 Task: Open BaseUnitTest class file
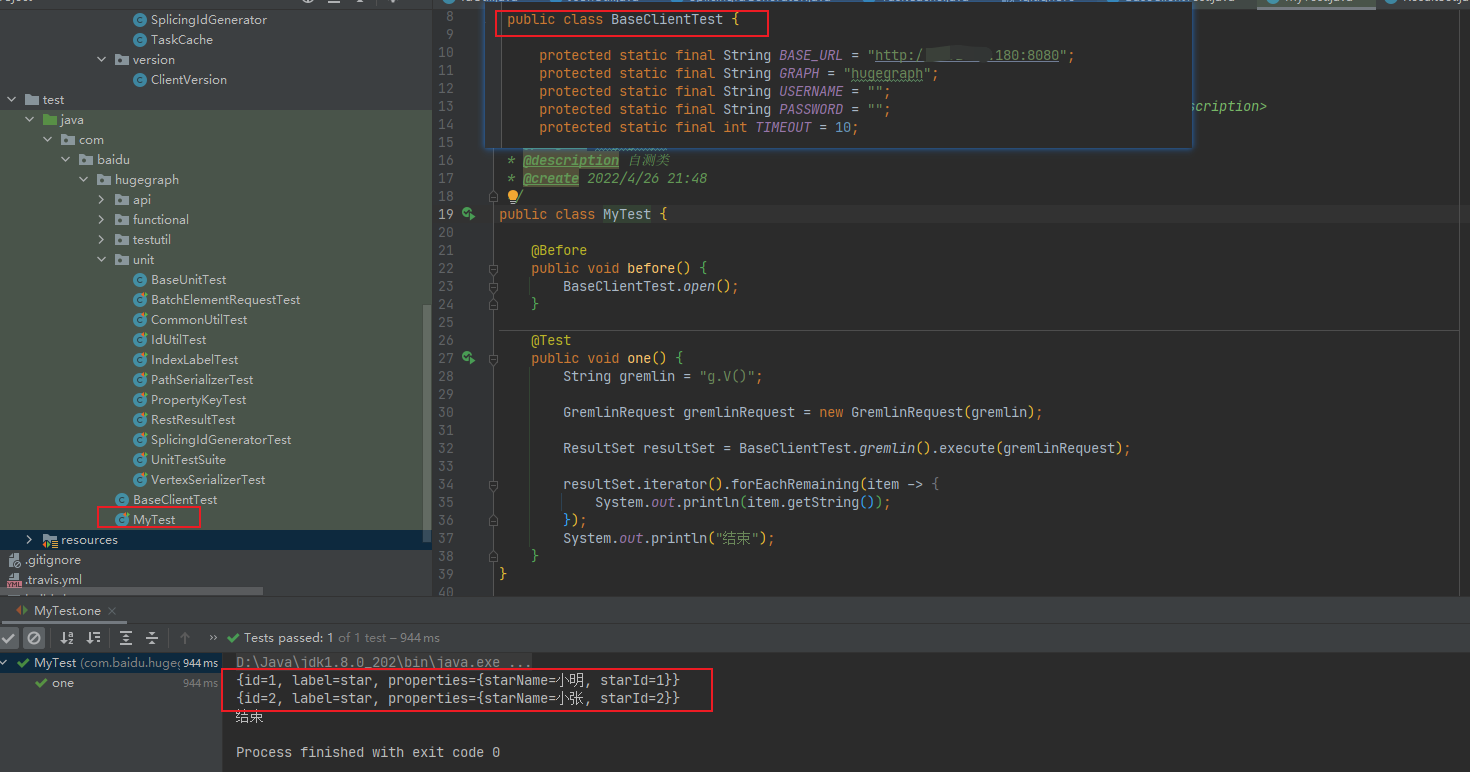coord(189,279)
